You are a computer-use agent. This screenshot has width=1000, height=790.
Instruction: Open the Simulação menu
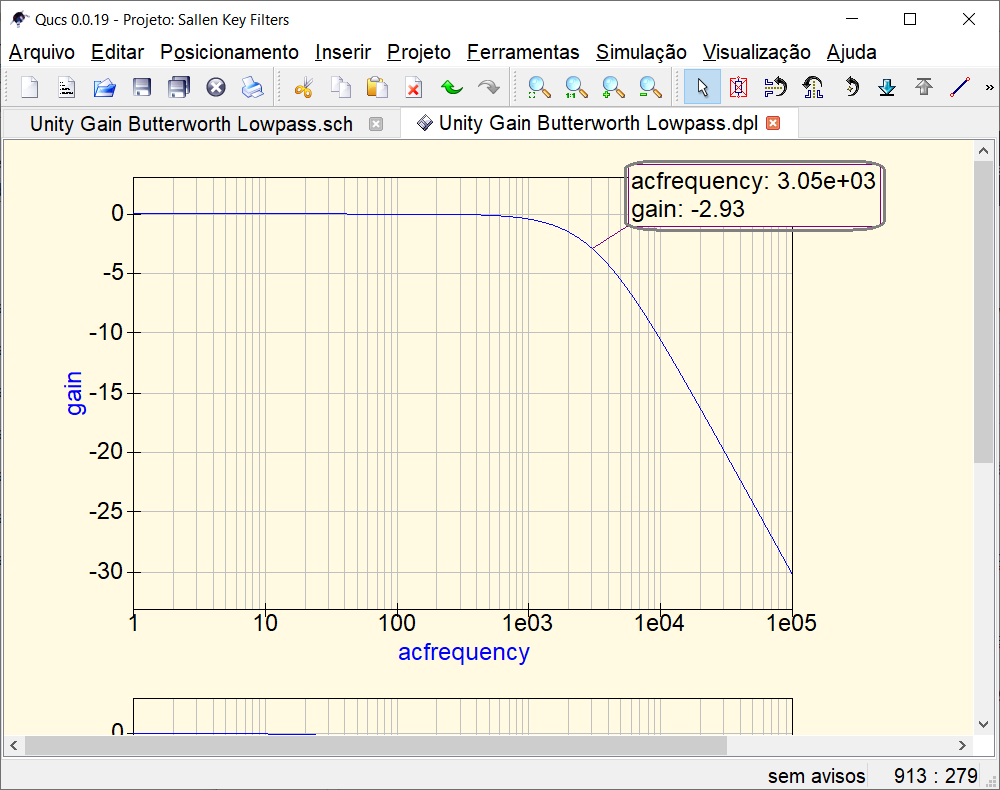641,52
